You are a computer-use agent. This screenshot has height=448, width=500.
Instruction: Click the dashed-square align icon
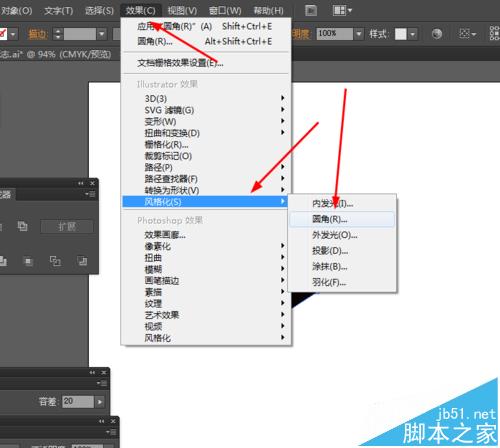tap(464, 34)
